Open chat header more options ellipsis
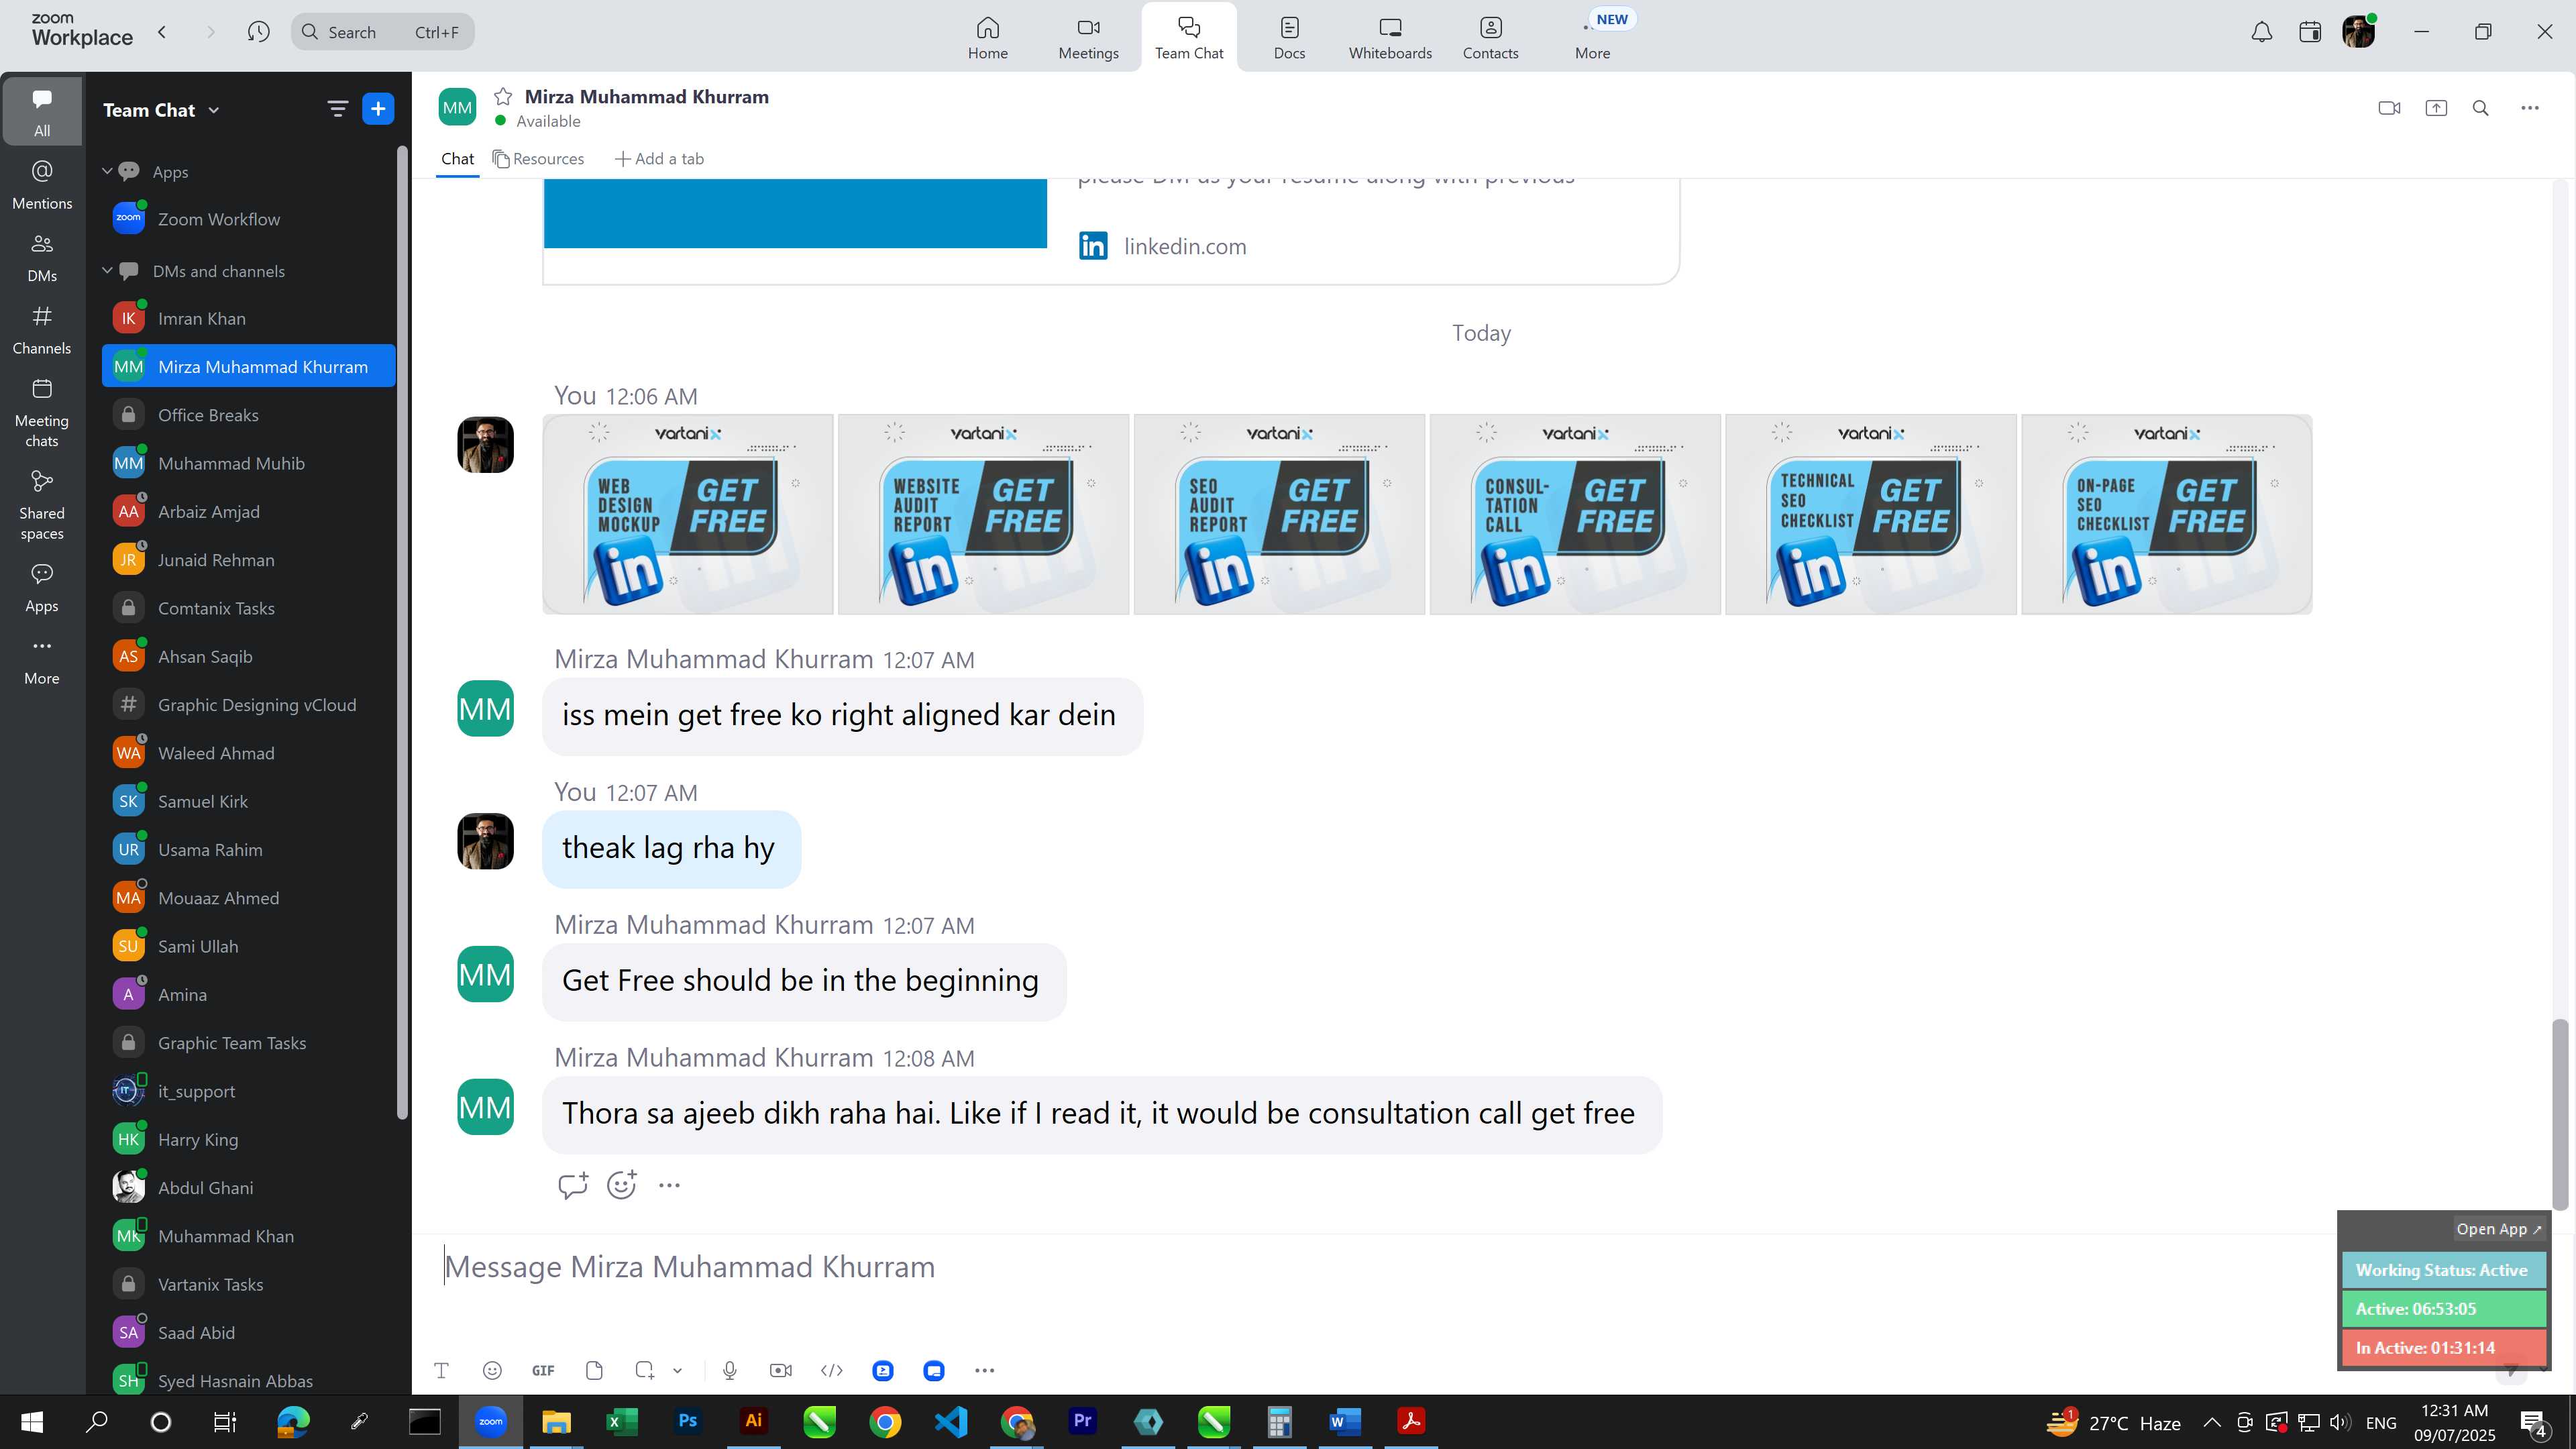2576x1449 pixels. [x=2530, y=108]
